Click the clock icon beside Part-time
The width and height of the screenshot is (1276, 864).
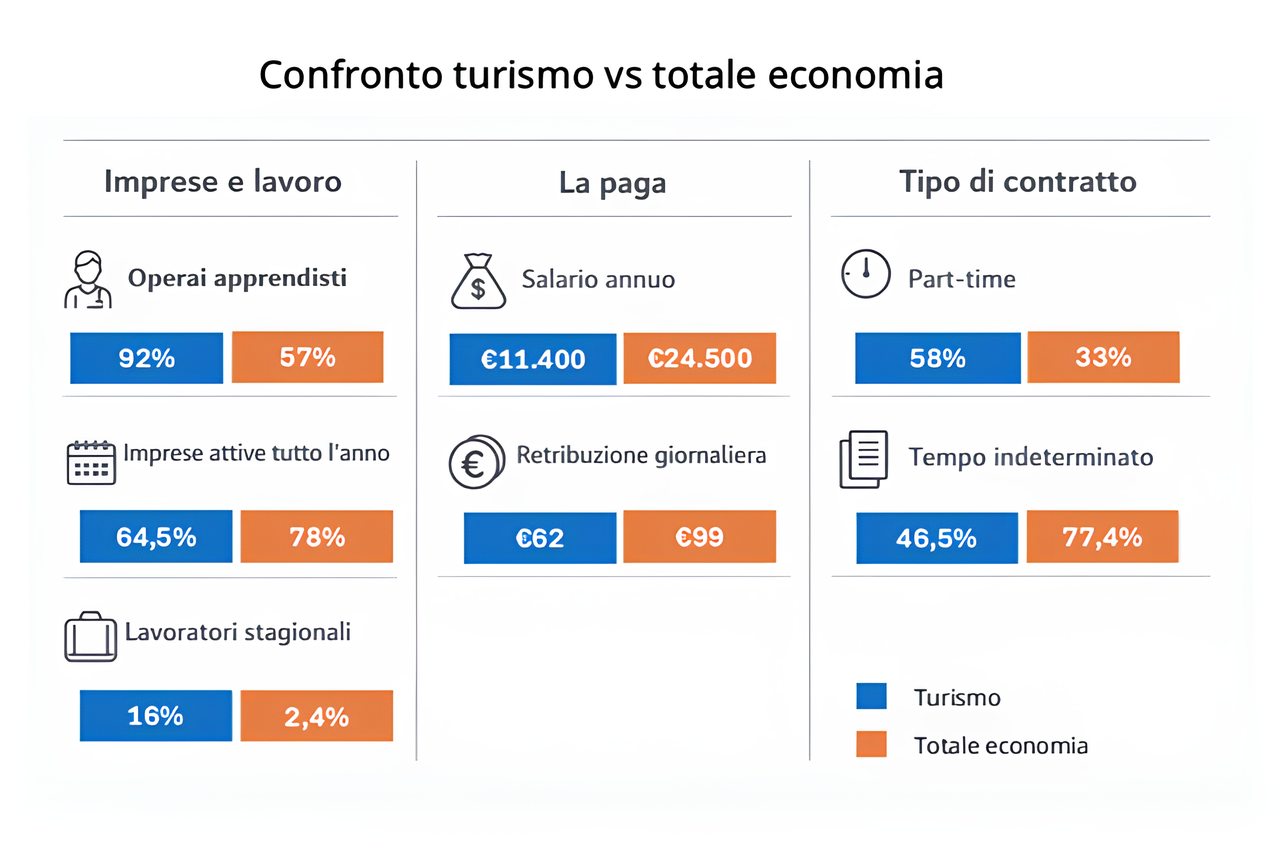pos(865,274)
